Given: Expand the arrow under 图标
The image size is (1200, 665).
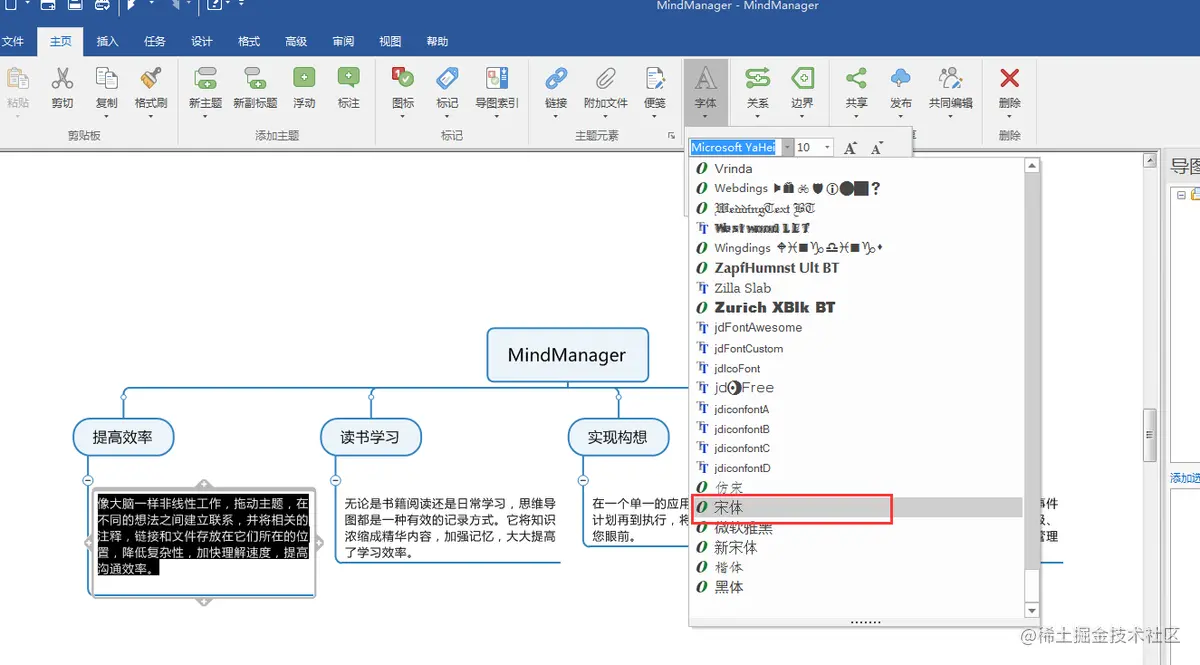Looking at the screenshot, I should click(403, 116).
